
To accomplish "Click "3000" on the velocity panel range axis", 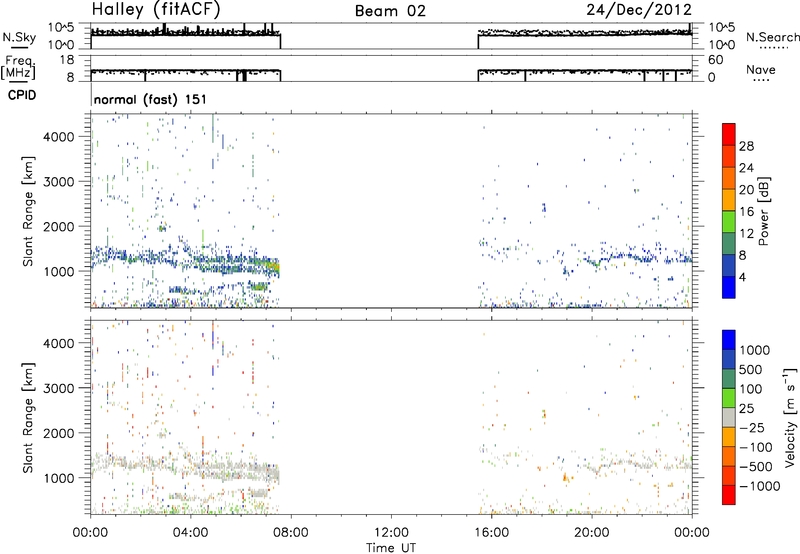I will coord(59,388).
